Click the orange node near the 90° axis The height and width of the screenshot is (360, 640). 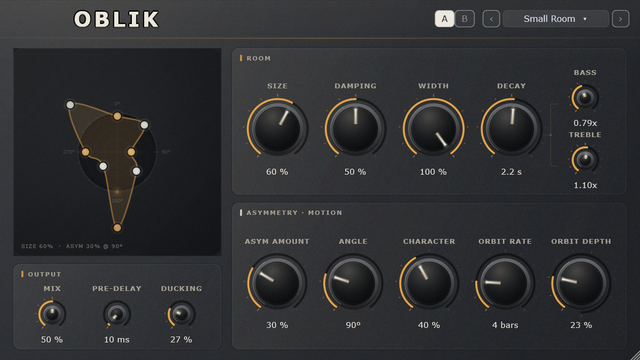point(131,152)
